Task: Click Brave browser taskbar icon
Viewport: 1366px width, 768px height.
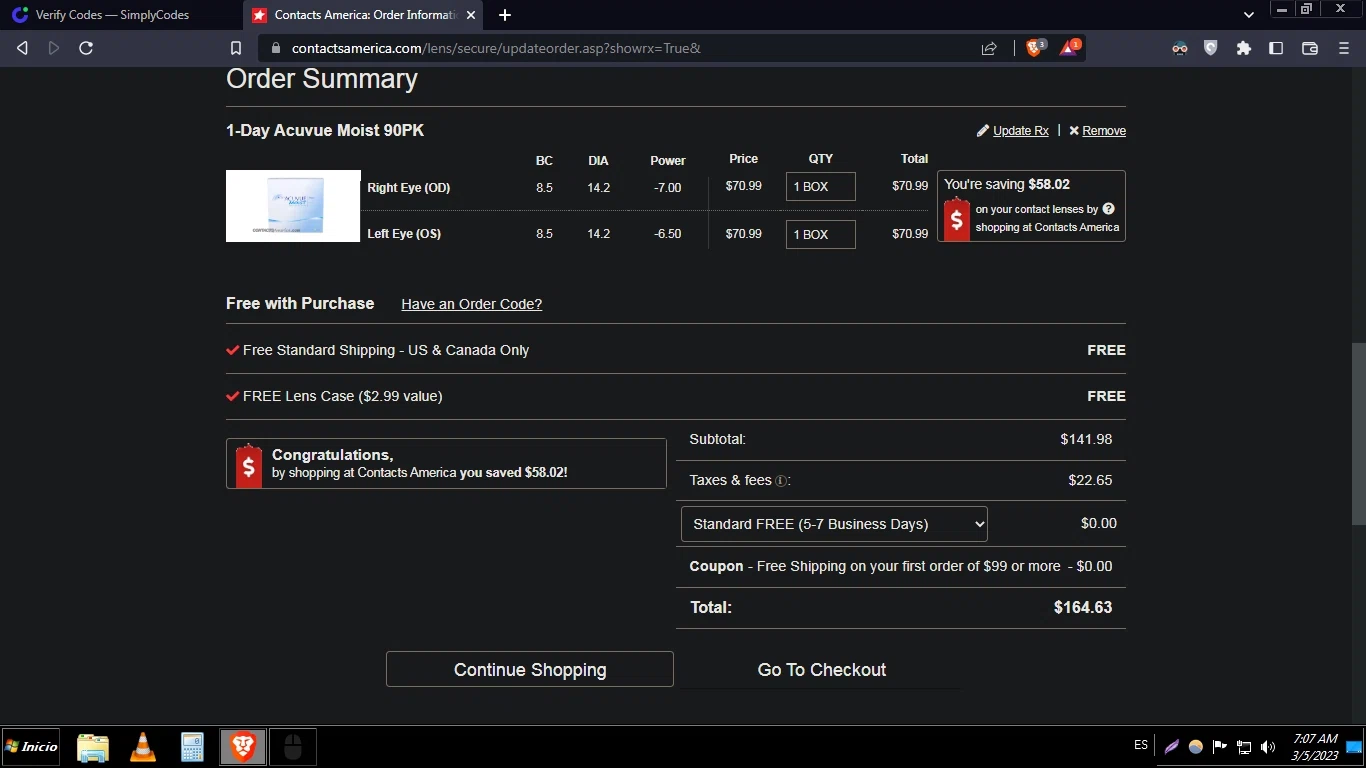Action: pyautogui.click(x=243, y=747)
